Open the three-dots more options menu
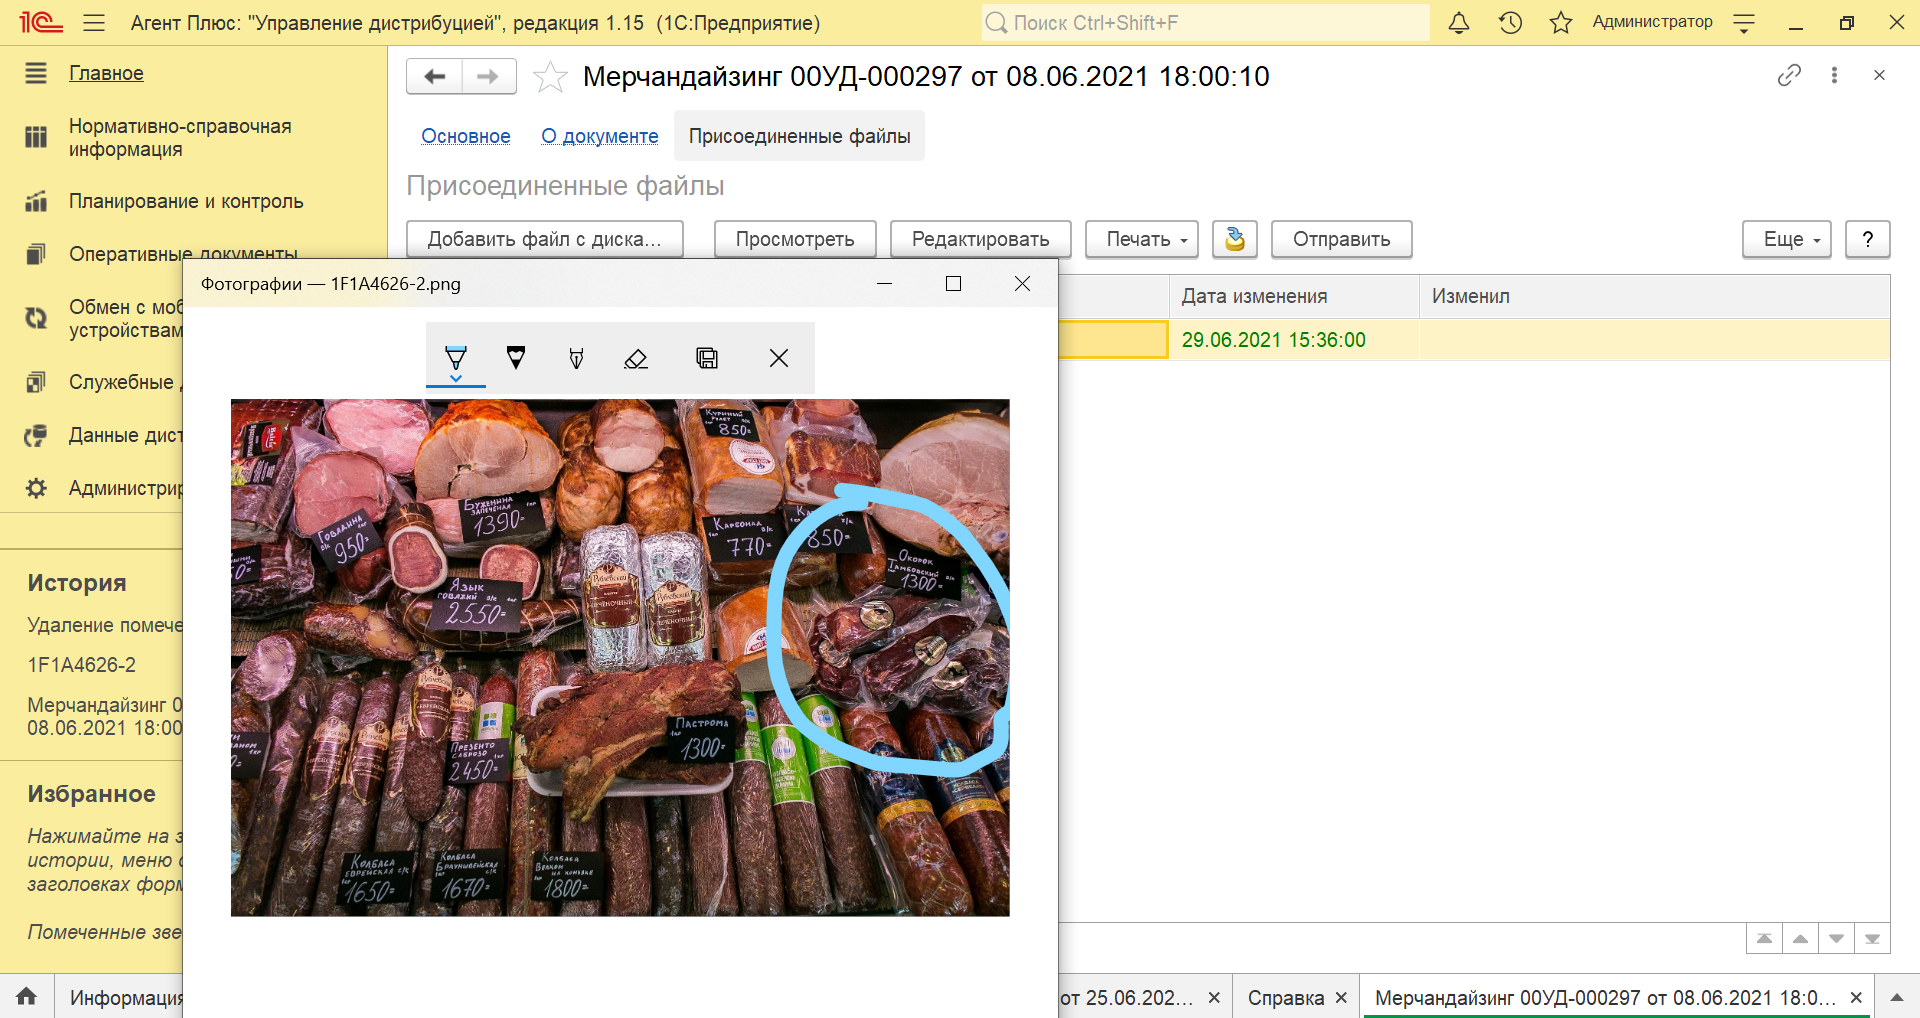The width and height of the screenshot is (1920, 1018). pyautogui.click(x=1834, y=75)
